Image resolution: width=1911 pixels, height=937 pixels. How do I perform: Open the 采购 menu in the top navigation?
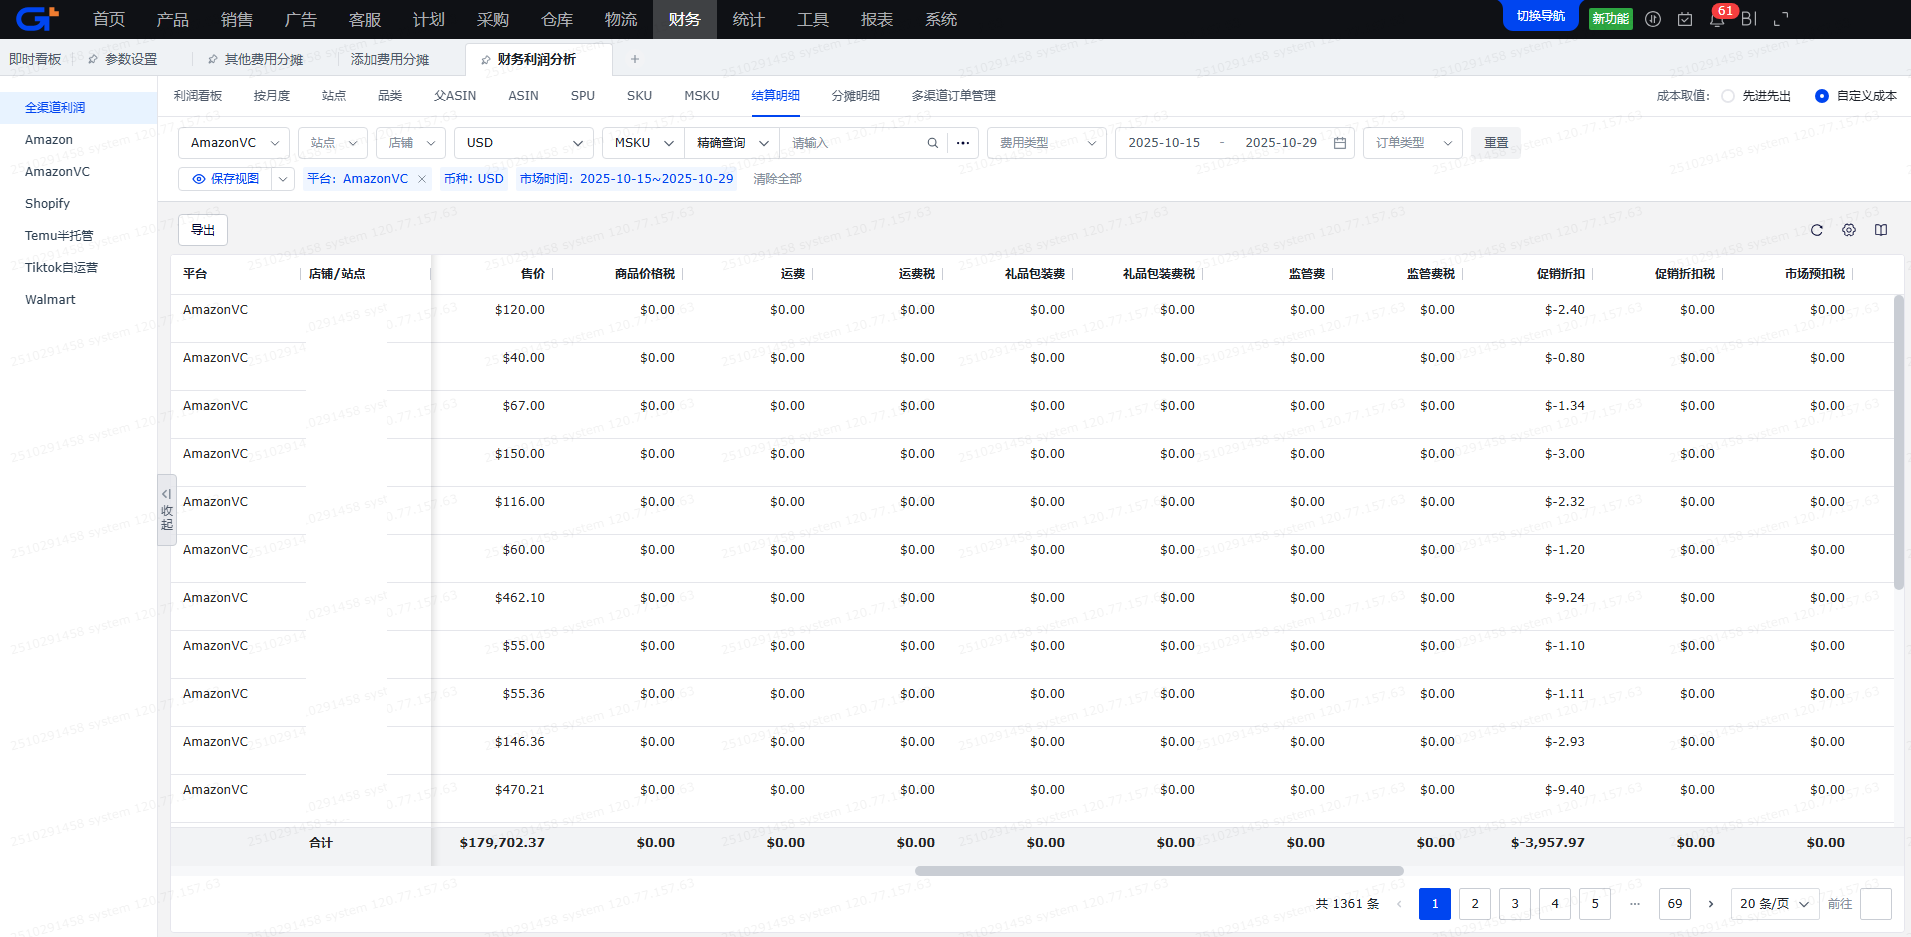point(493,19)
